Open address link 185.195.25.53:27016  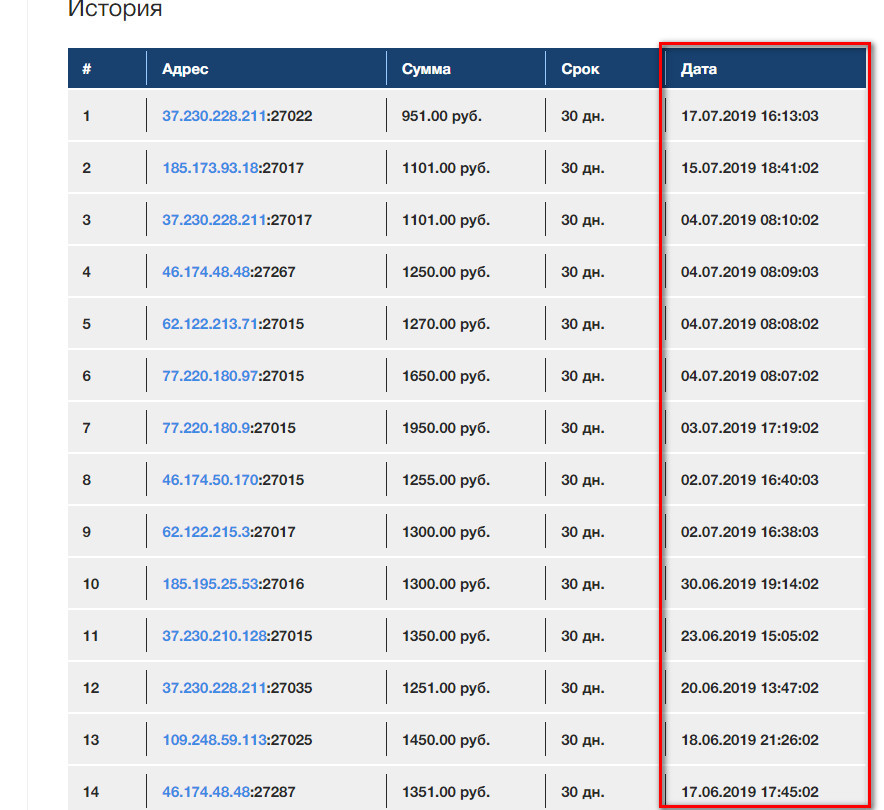(x=233, y=584)
